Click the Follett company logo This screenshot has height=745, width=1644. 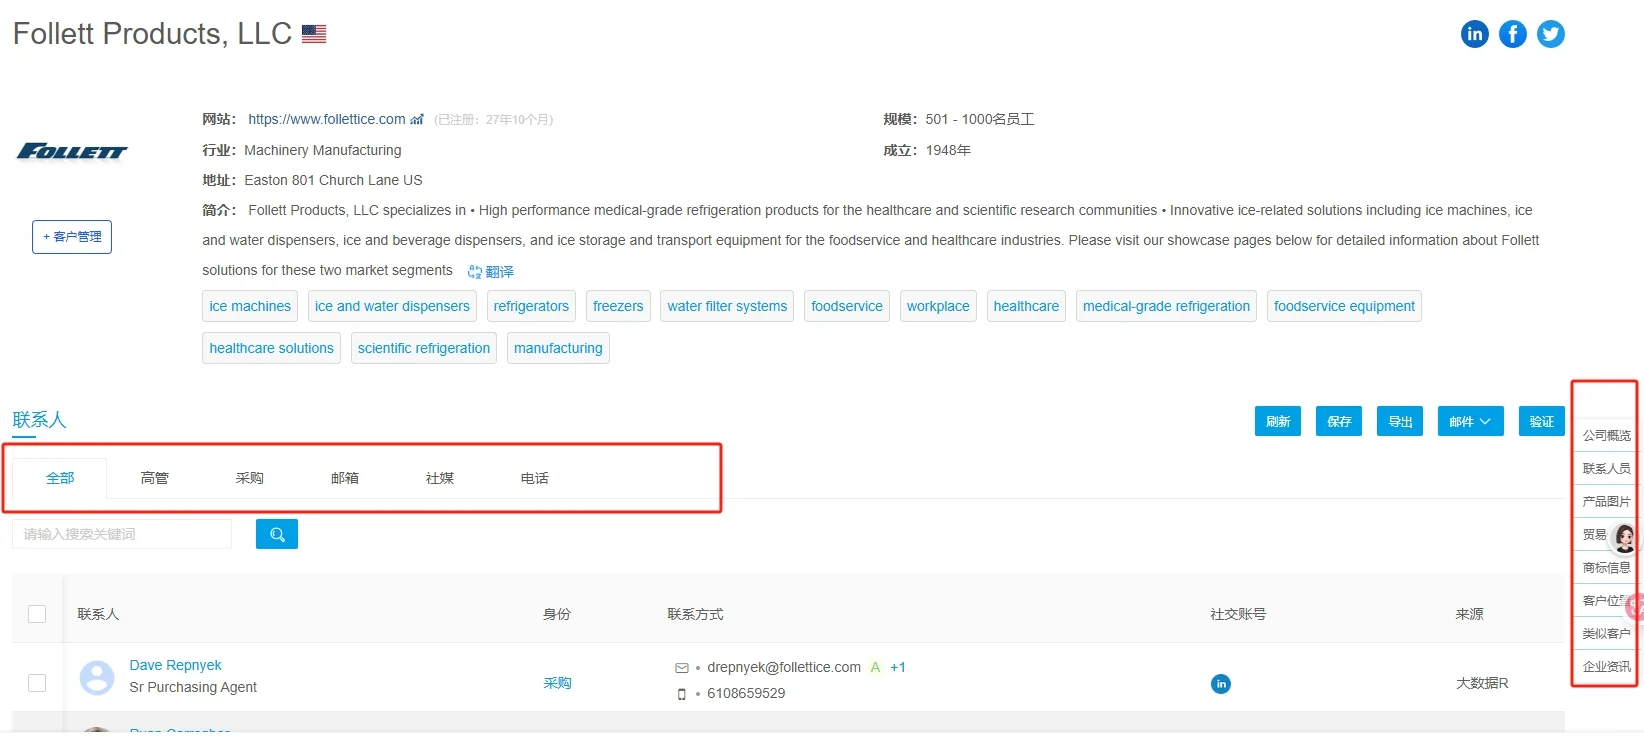point(72,151)
